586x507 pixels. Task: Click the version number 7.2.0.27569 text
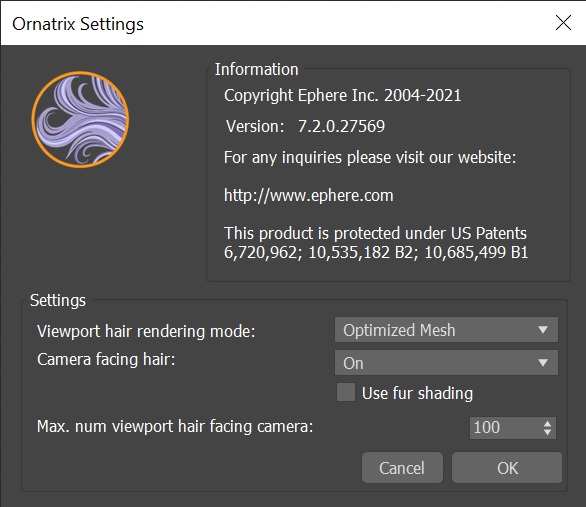[341, 126]
